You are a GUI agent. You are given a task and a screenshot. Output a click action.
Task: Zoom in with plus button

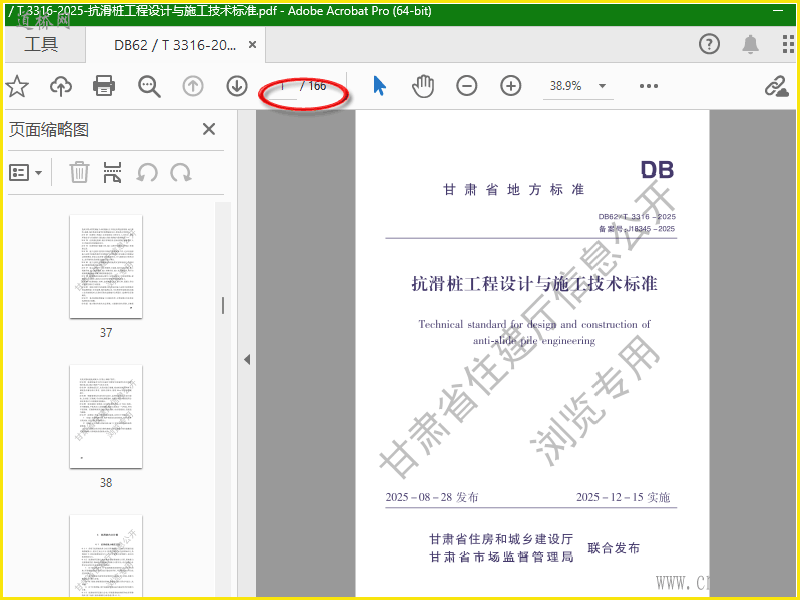[511, 86]
